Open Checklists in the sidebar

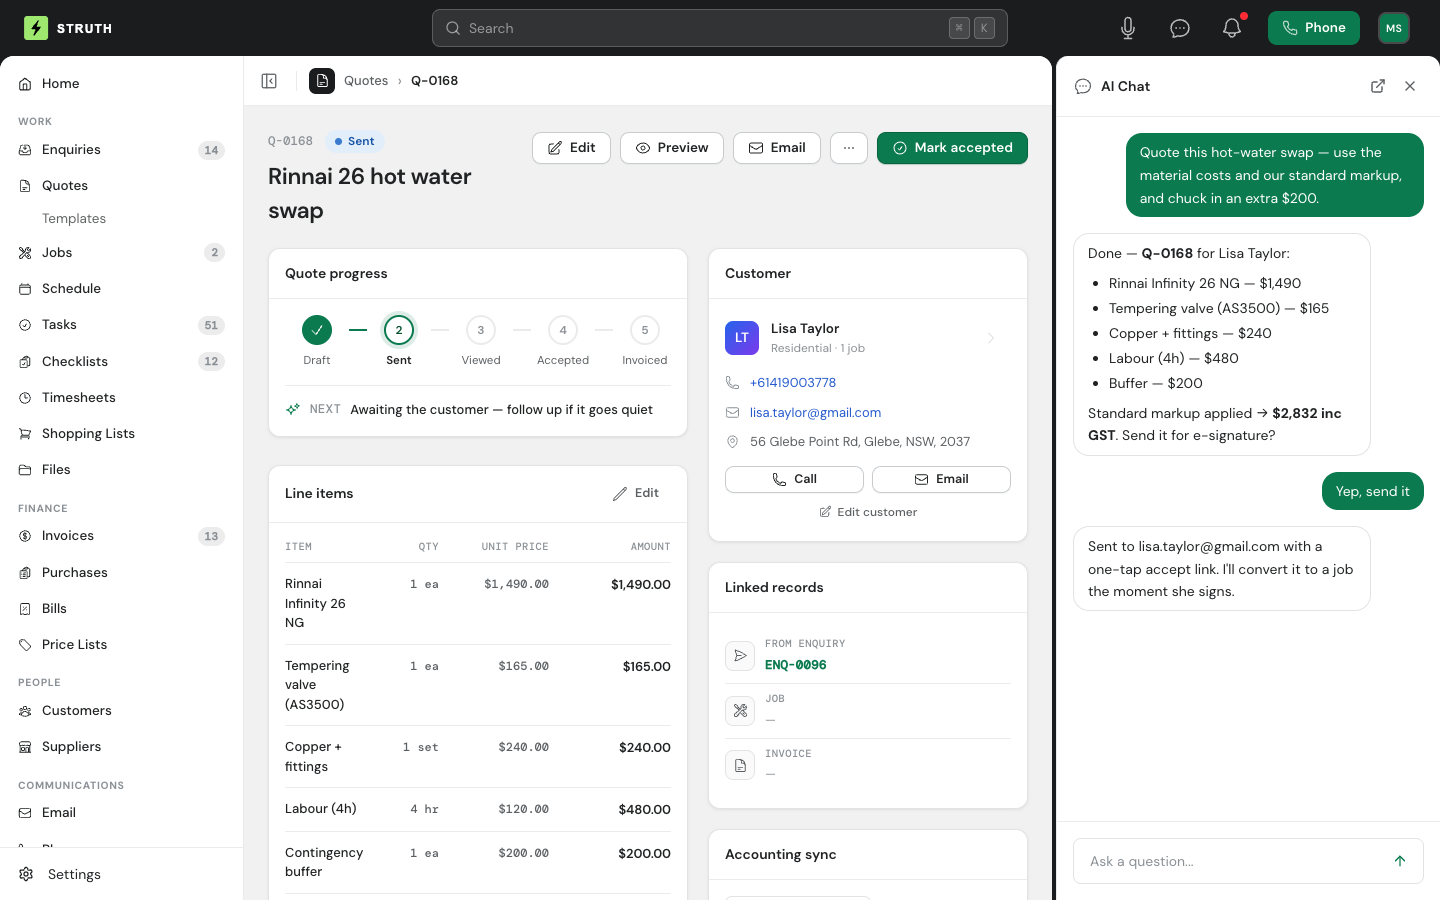point(121,362)
